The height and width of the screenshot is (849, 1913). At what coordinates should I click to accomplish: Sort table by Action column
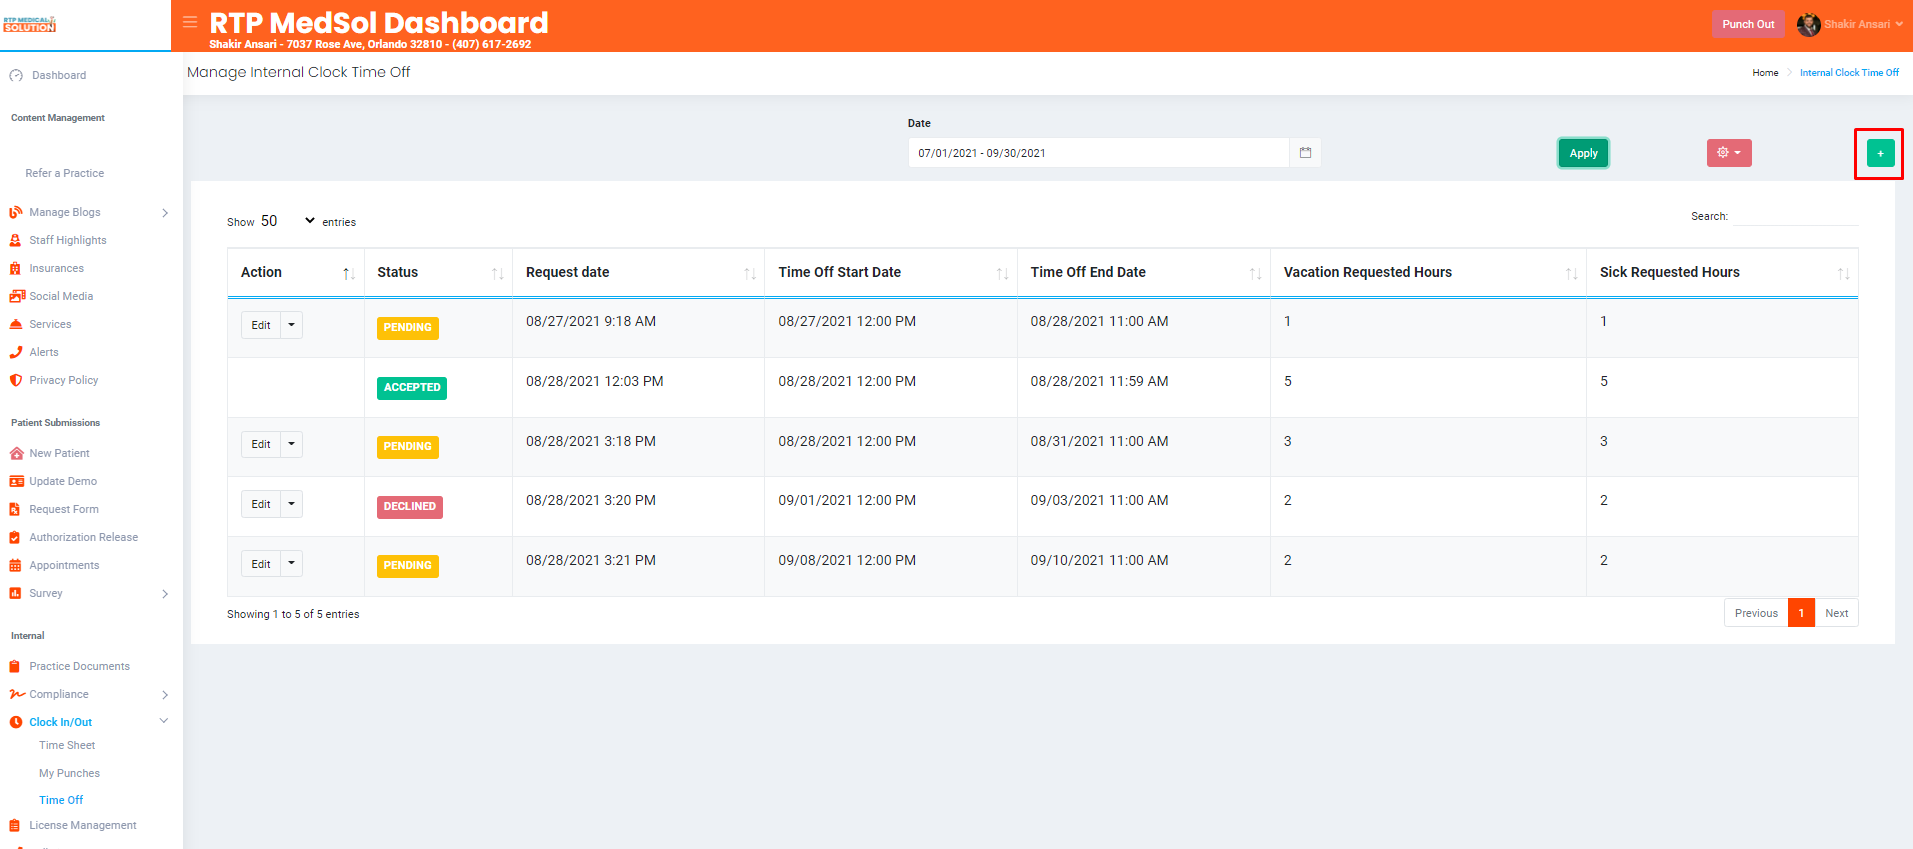(295, 272)
